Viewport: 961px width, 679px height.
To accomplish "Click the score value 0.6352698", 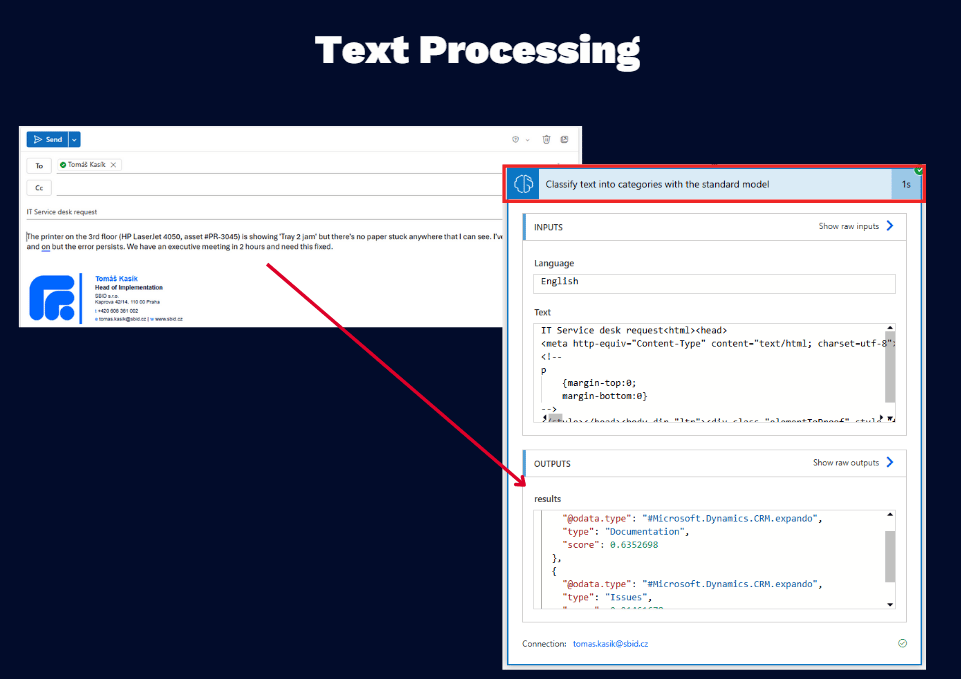I will 634,545.
